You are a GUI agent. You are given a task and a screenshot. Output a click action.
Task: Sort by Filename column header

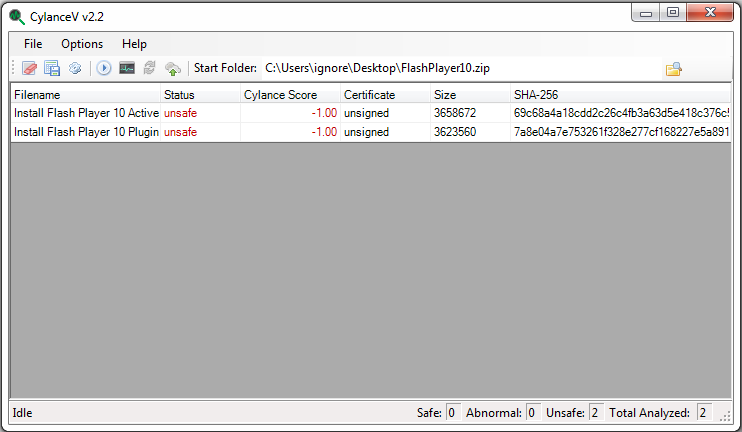(x=86, y=95)
